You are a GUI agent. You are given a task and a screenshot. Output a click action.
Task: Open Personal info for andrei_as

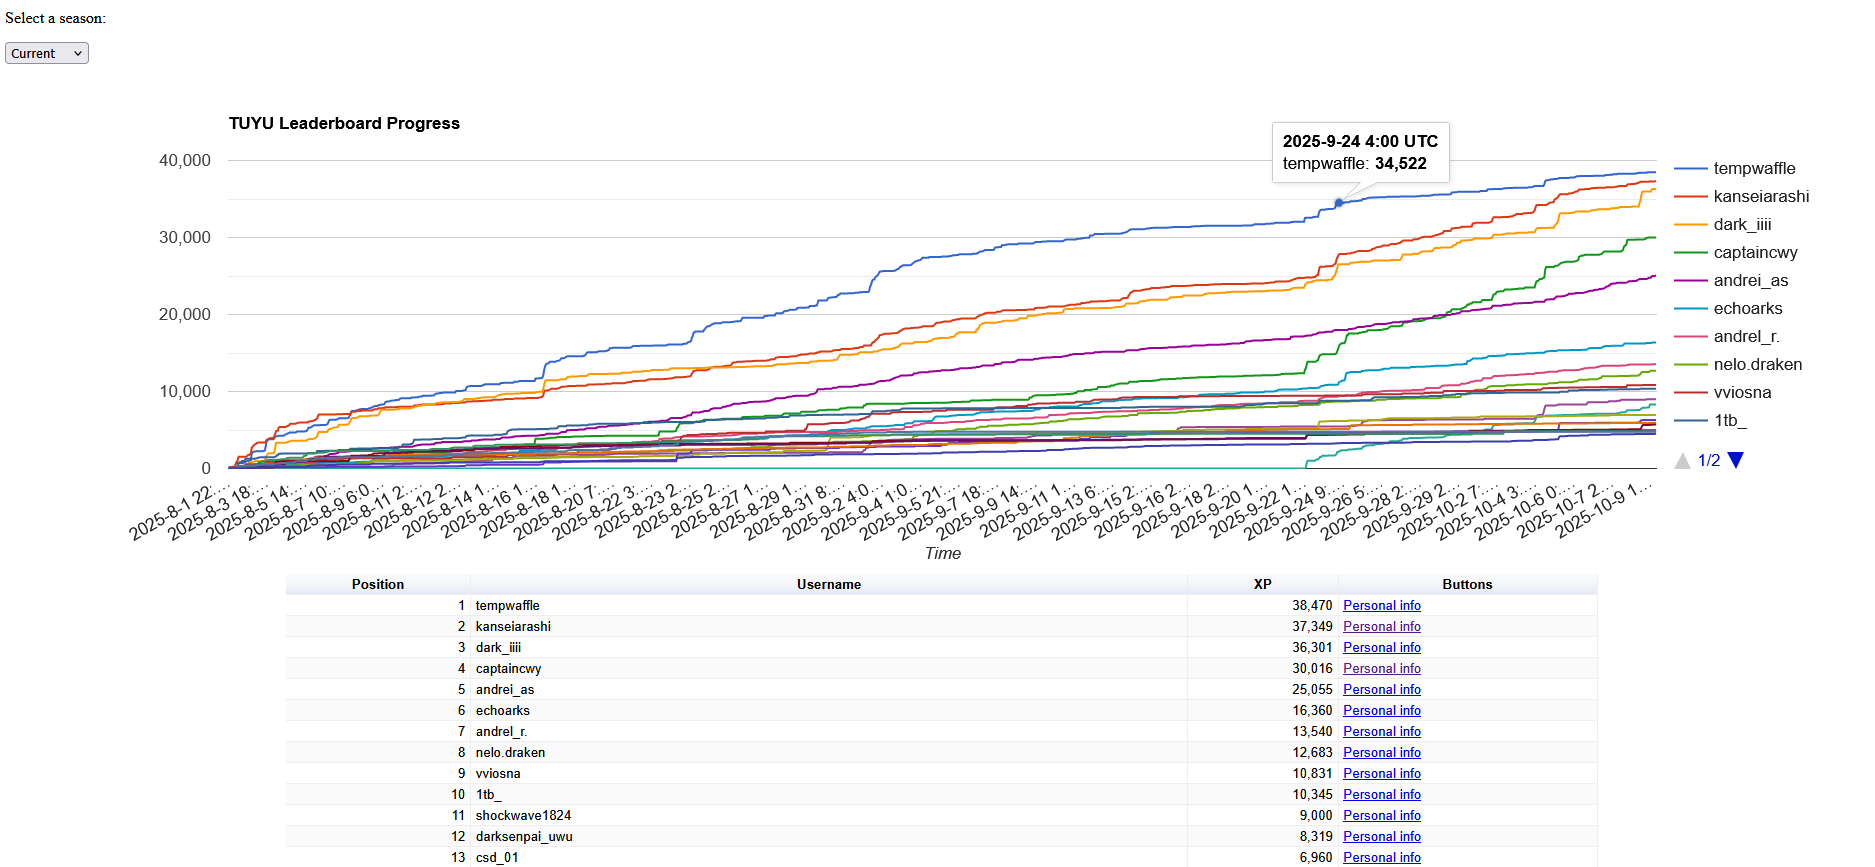[x=1382, y=689]
